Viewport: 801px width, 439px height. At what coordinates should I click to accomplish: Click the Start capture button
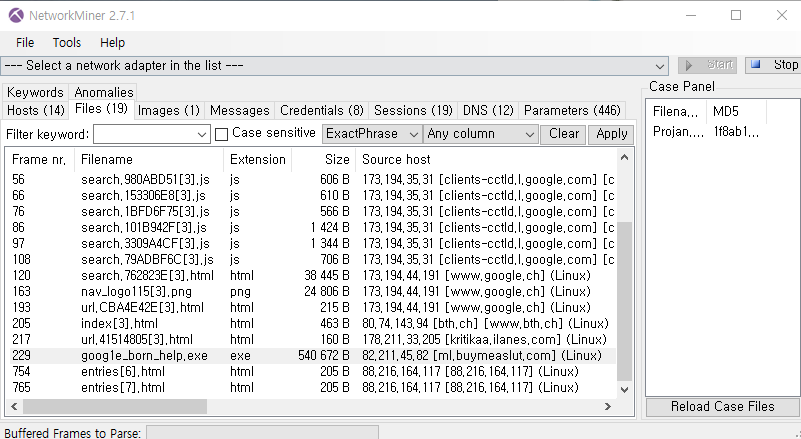click(x=708, y=65)
